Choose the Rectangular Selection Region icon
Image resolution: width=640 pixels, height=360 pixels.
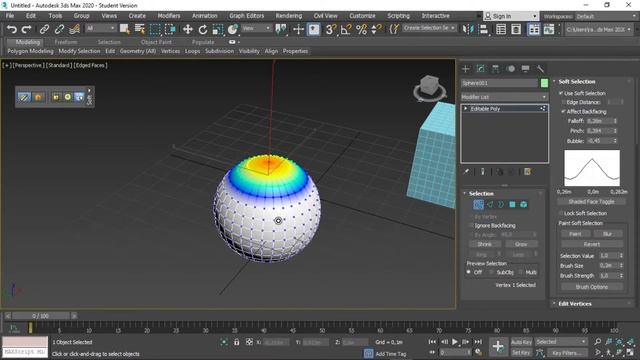tap(155, 29)
